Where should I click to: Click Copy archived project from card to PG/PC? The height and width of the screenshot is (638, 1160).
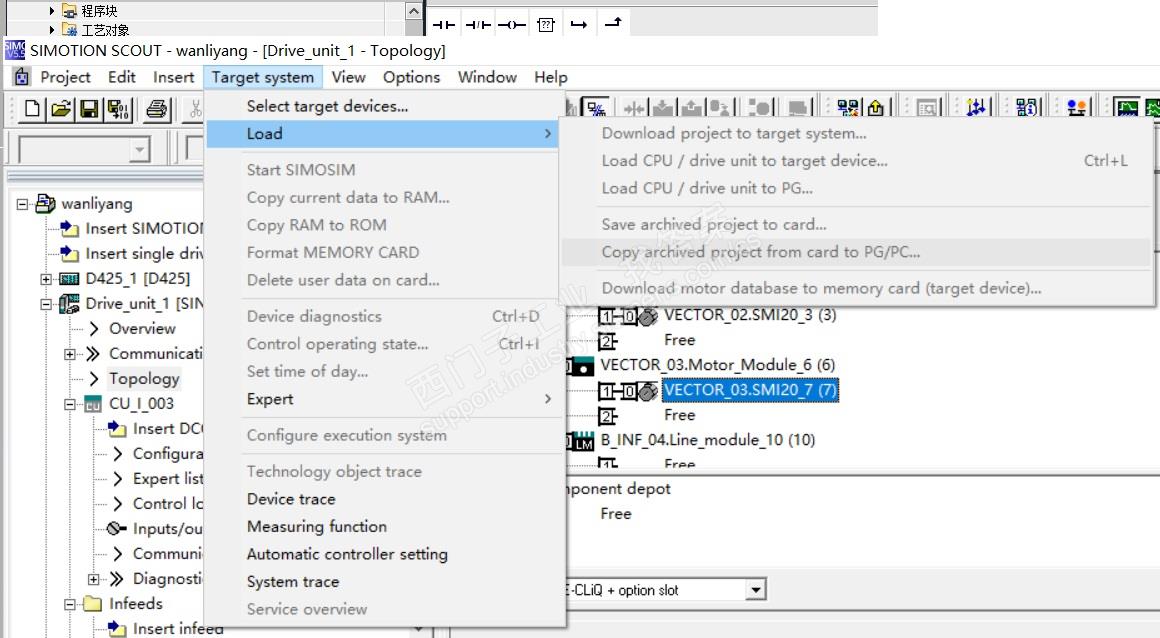point(856,252)
